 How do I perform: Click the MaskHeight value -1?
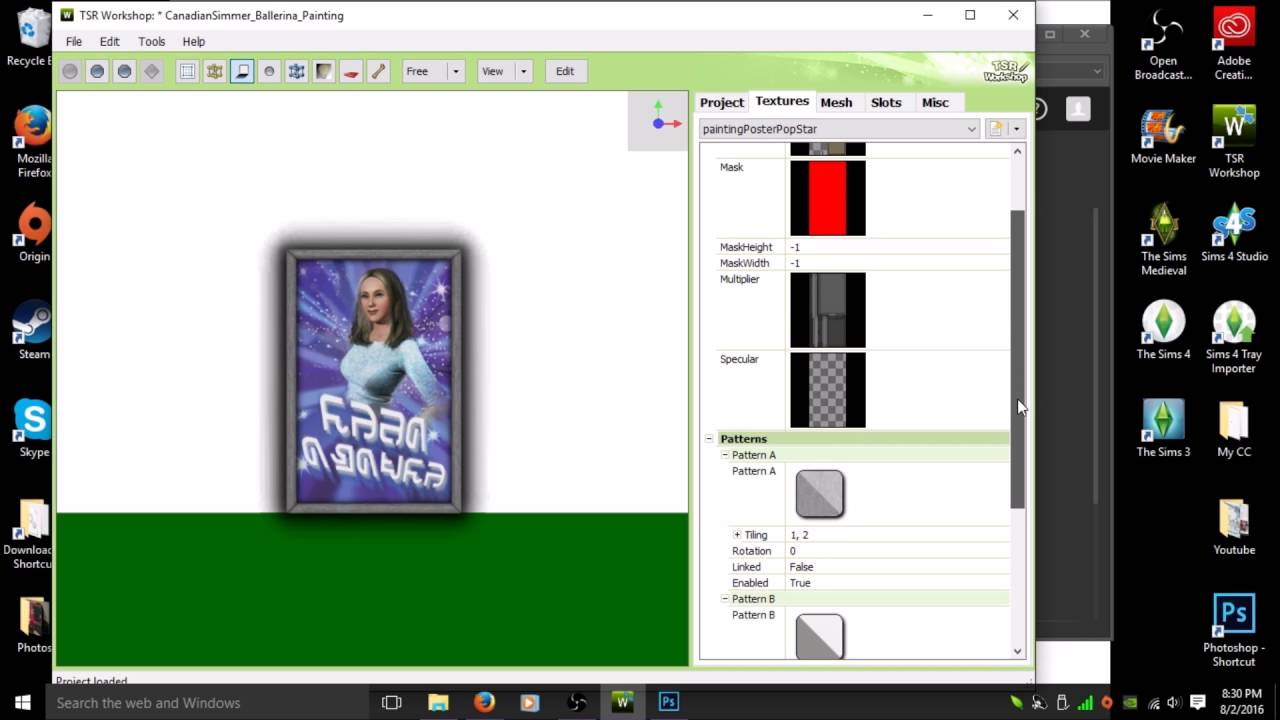(x=796, y=247)
